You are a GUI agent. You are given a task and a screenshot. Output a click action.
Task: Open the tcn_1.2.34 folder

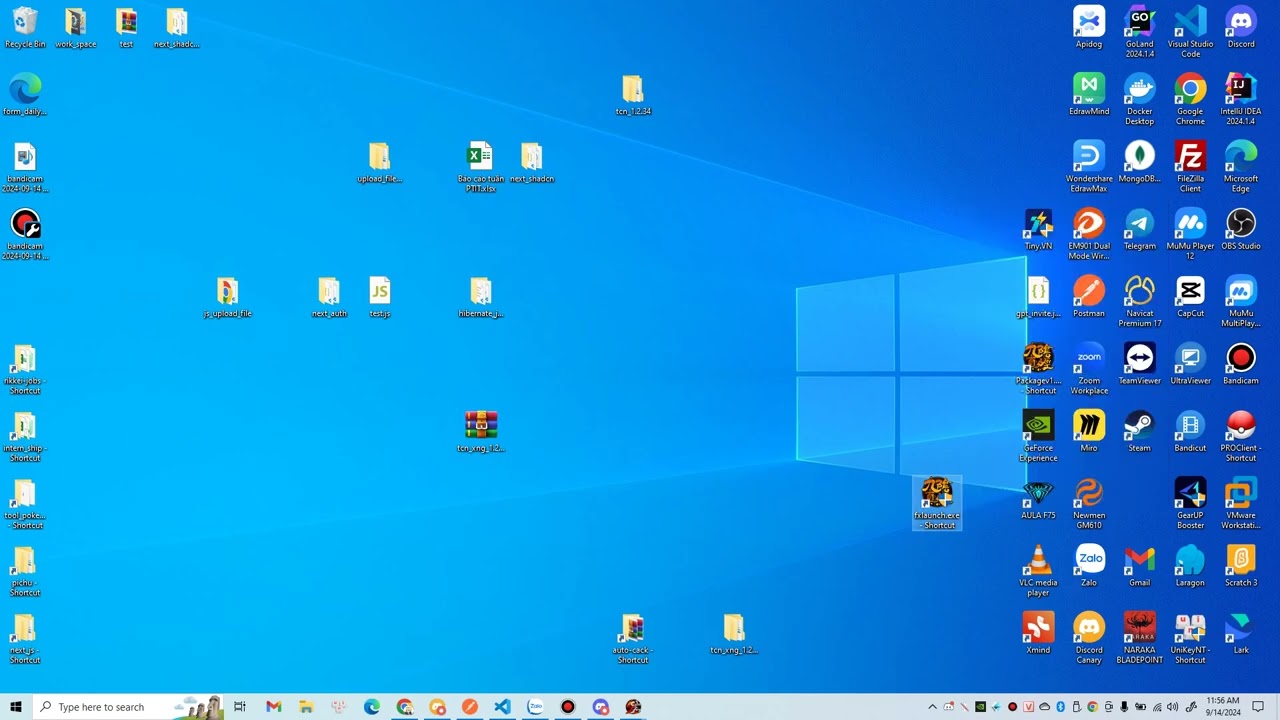(633, 95)
